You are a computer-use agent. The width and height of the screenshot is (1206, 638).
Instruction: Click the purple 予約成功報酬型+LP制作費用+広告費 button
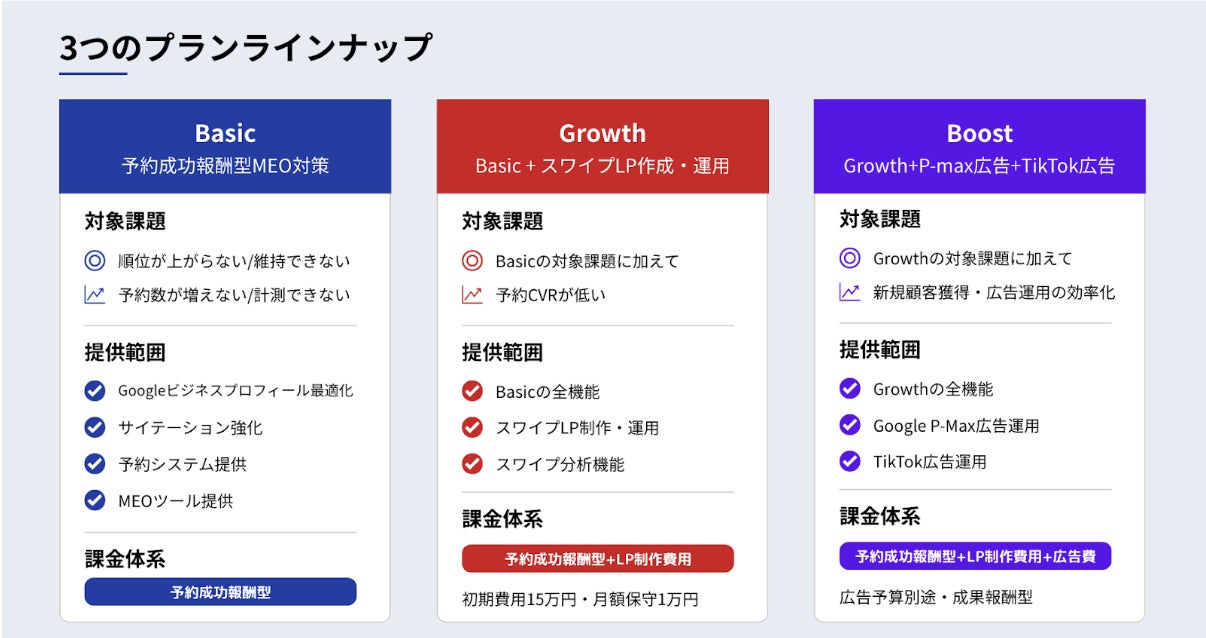pos(975,556)
